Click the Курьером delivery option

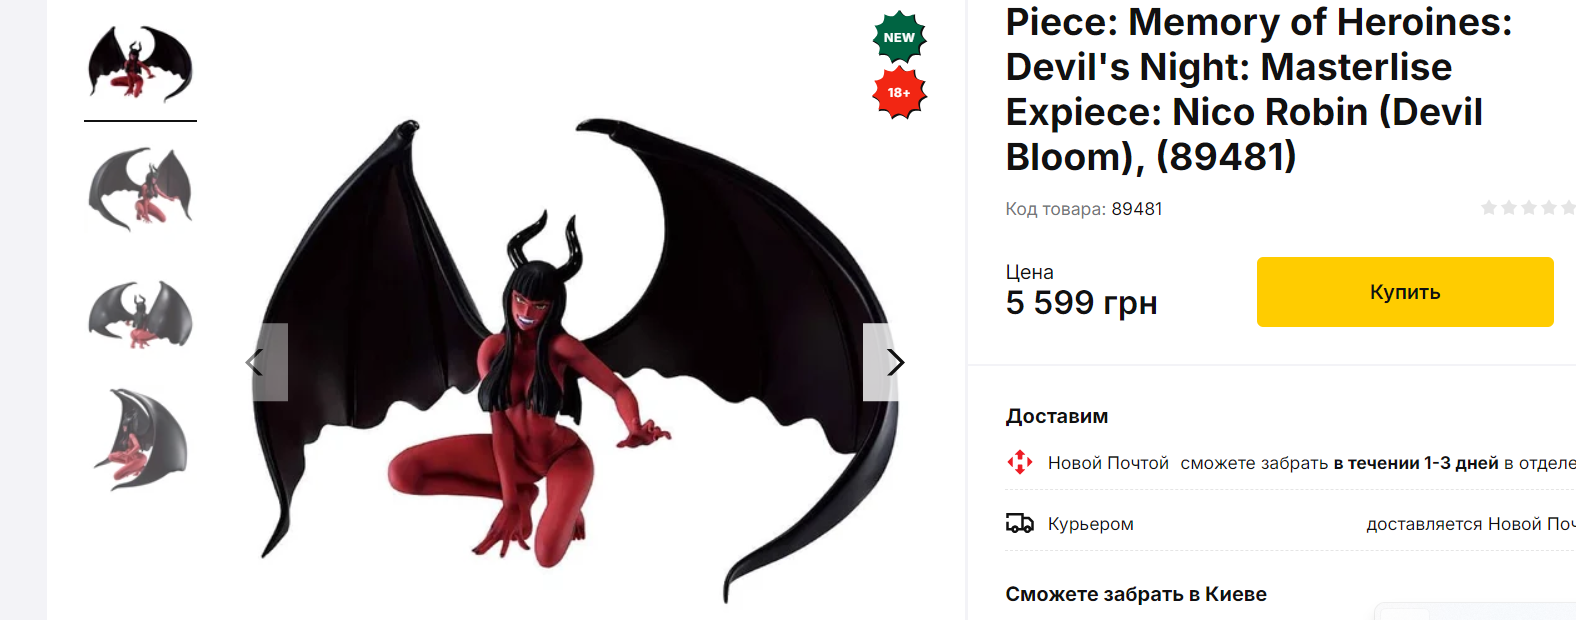[x=1090, y=524]
